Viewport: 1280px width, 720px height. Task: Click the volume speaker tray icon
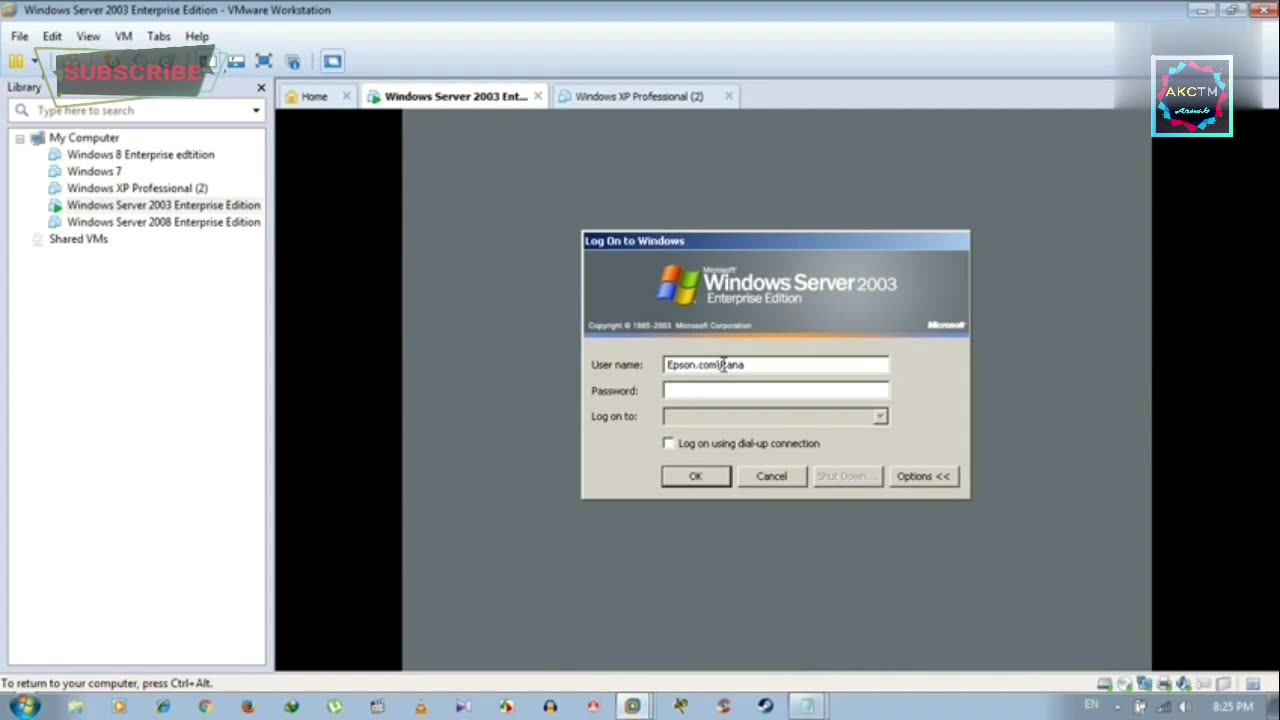(x=1184, y=707)
